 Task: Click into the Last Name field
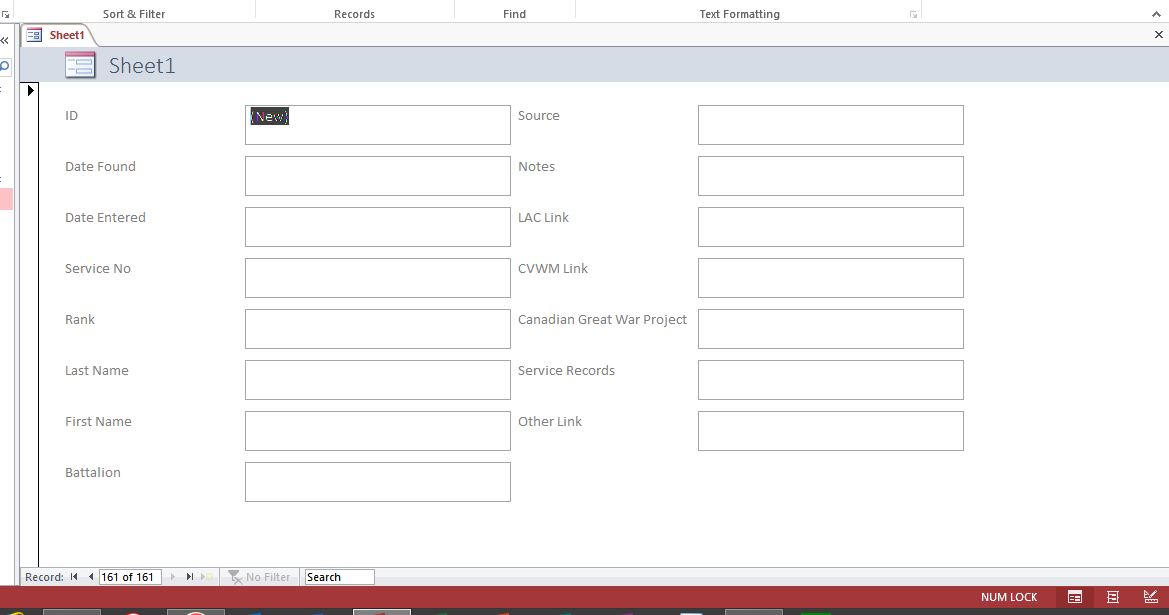click(377, 380)
